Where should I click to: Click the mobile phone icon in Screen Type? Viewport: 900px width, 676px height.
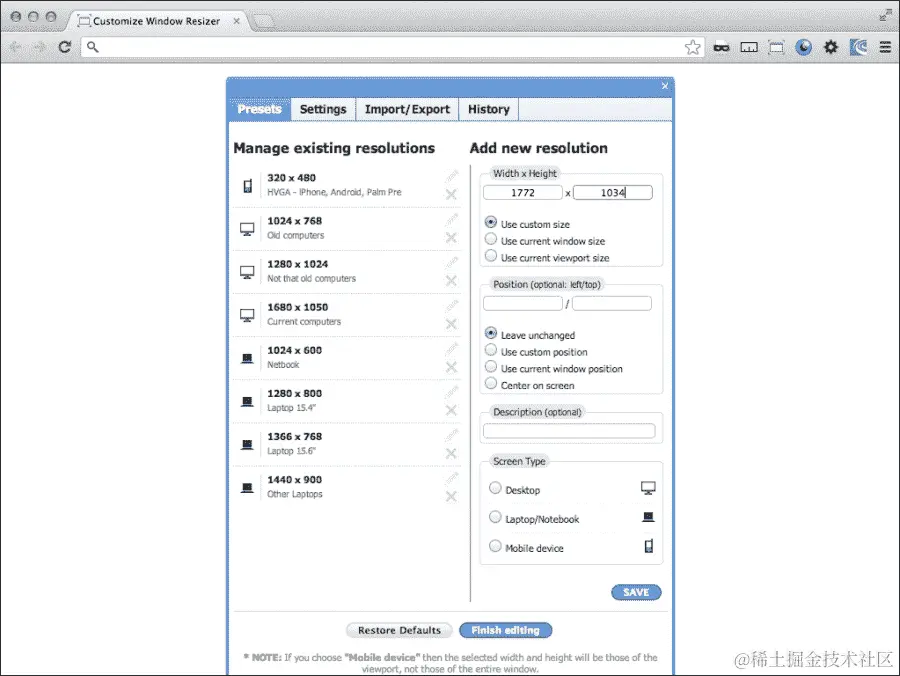click(x=649, y=546)
